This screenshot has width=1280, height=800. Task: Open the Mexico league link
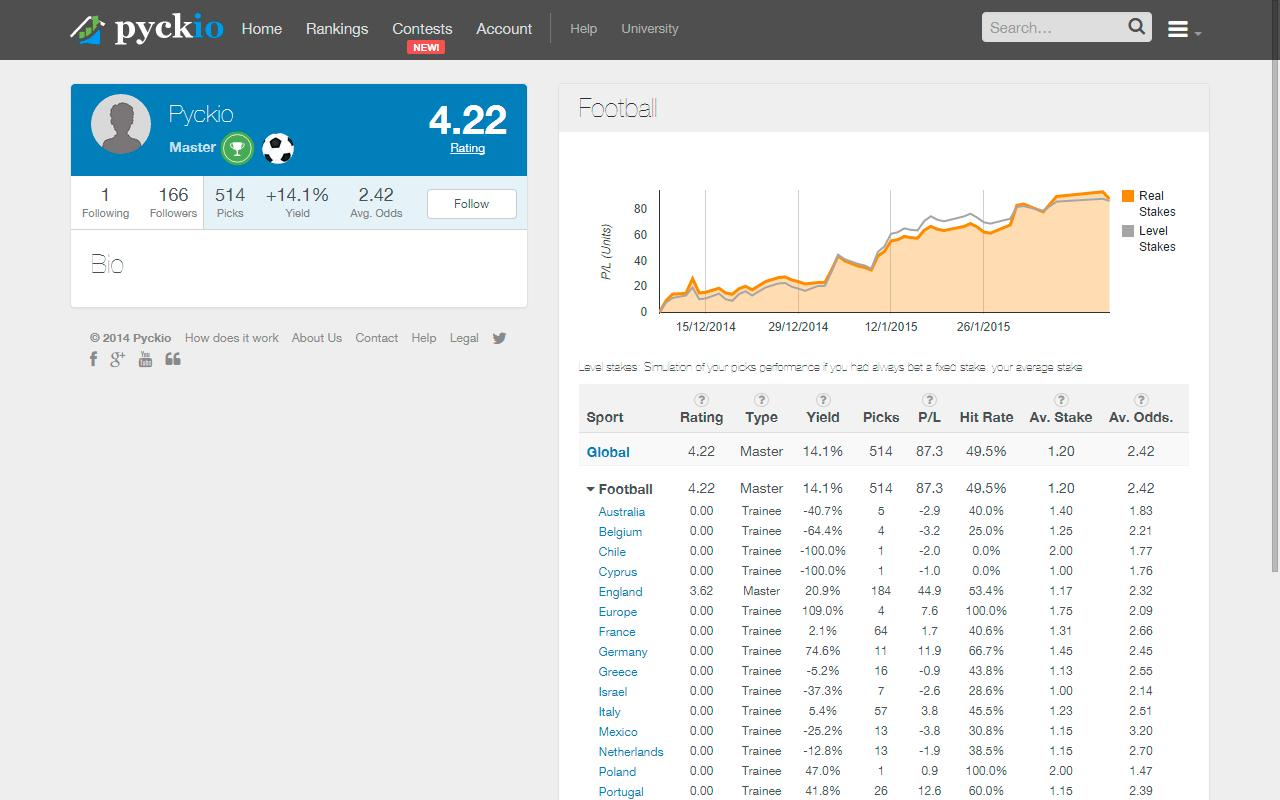point(618,732)
